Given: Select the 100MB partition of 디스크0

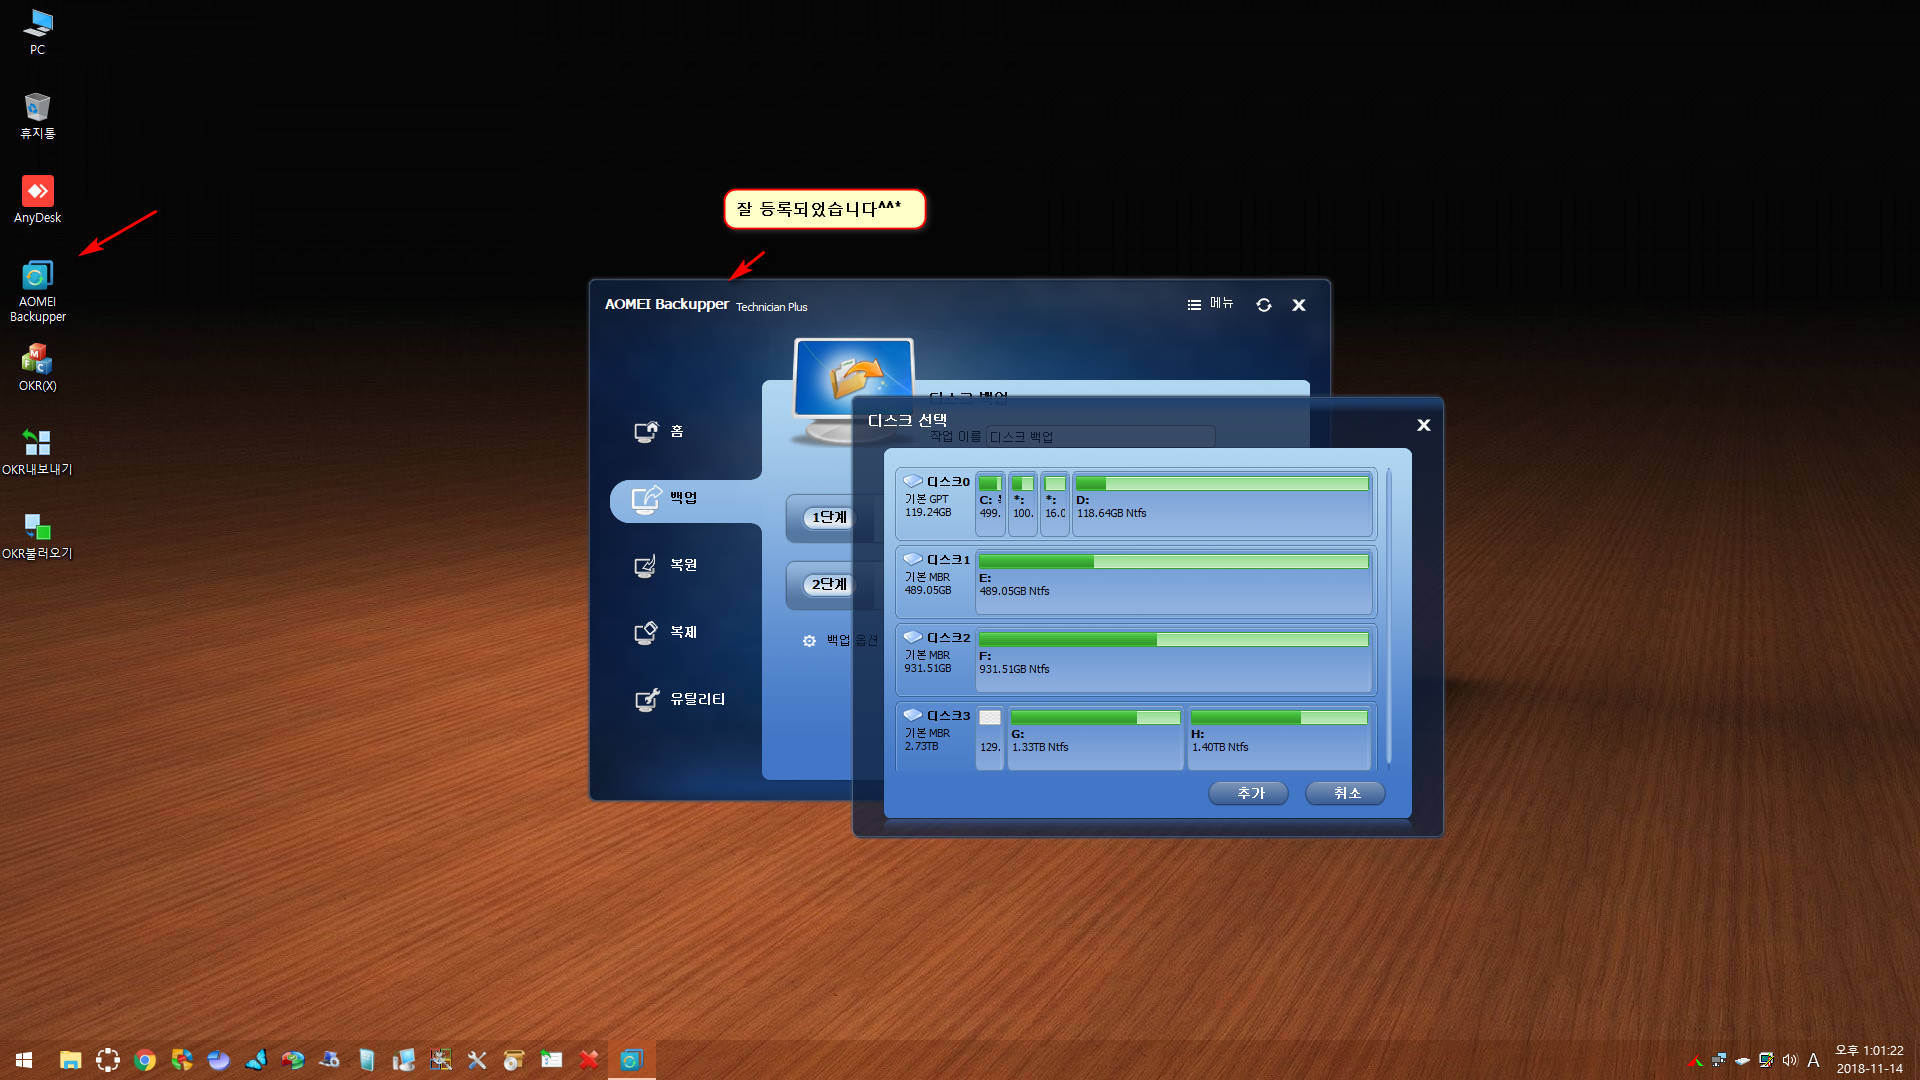Looking at the screenshot, I should point(1023,504).
